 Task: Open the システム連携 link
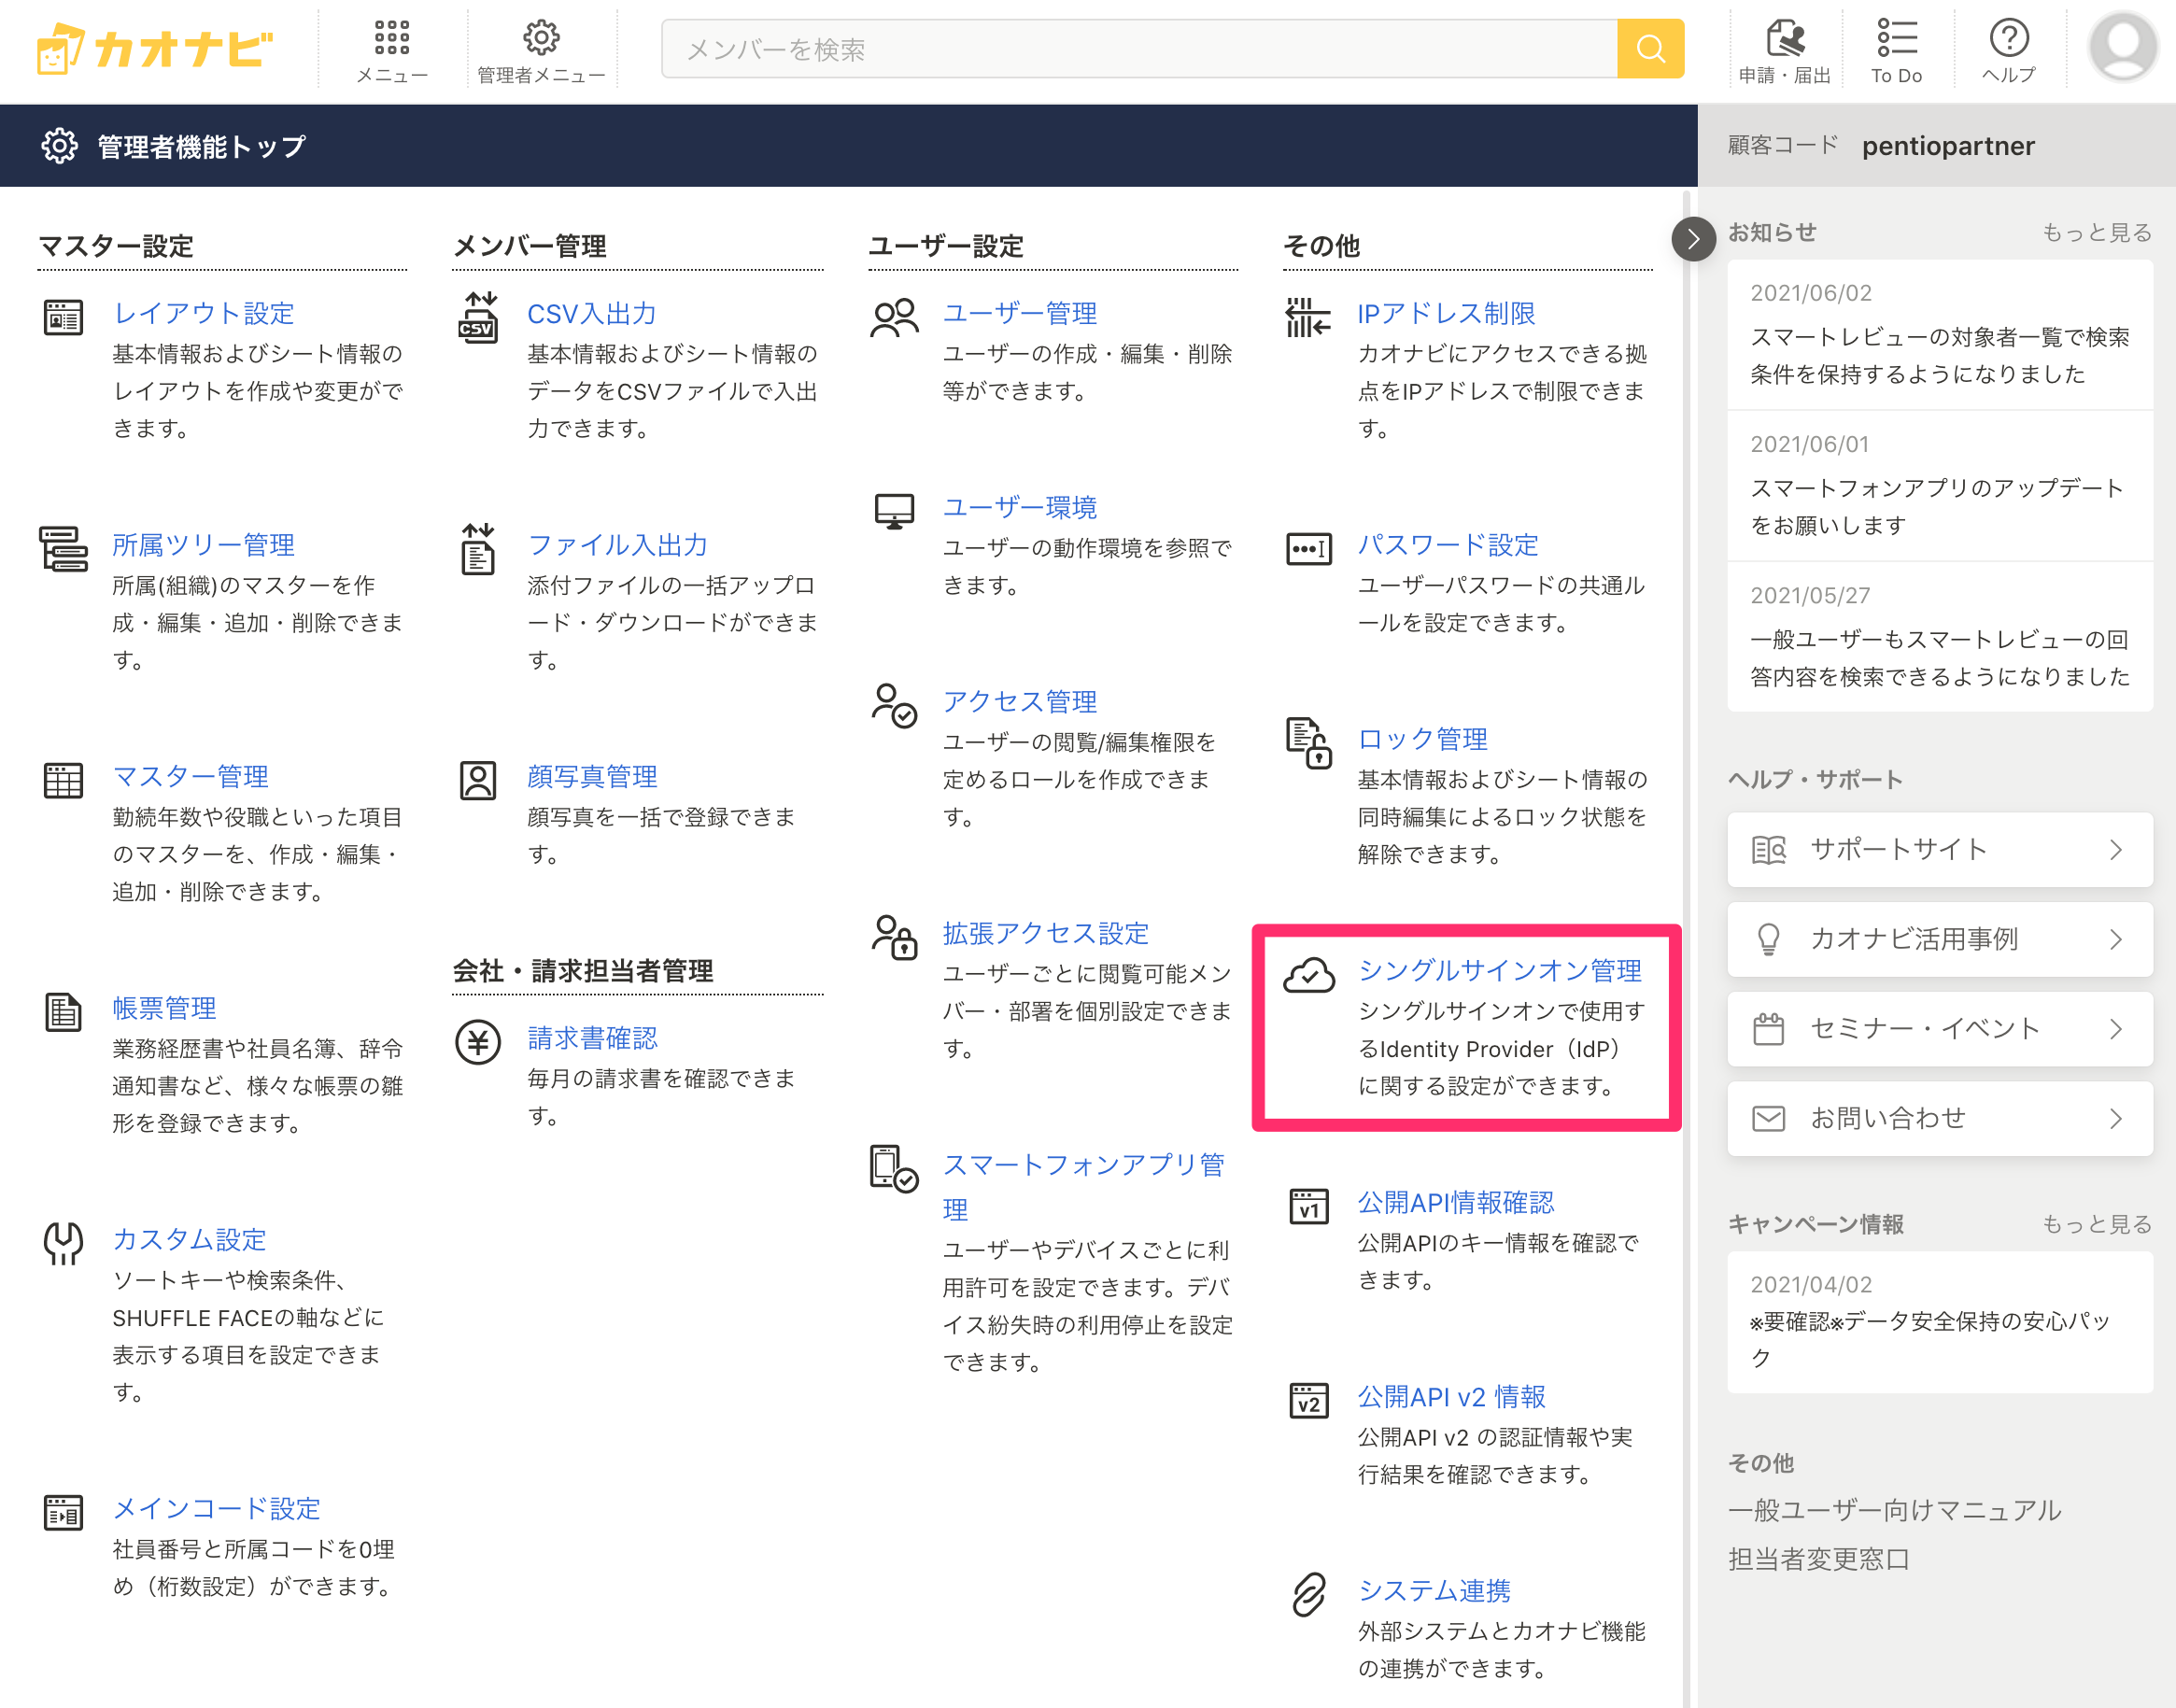1434,1590
